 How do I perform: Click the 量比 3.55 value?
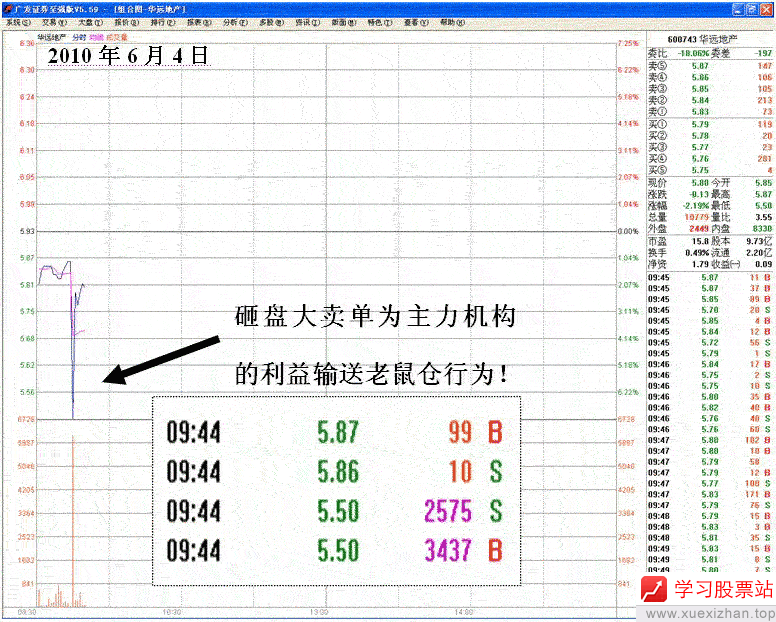point(764,217)
